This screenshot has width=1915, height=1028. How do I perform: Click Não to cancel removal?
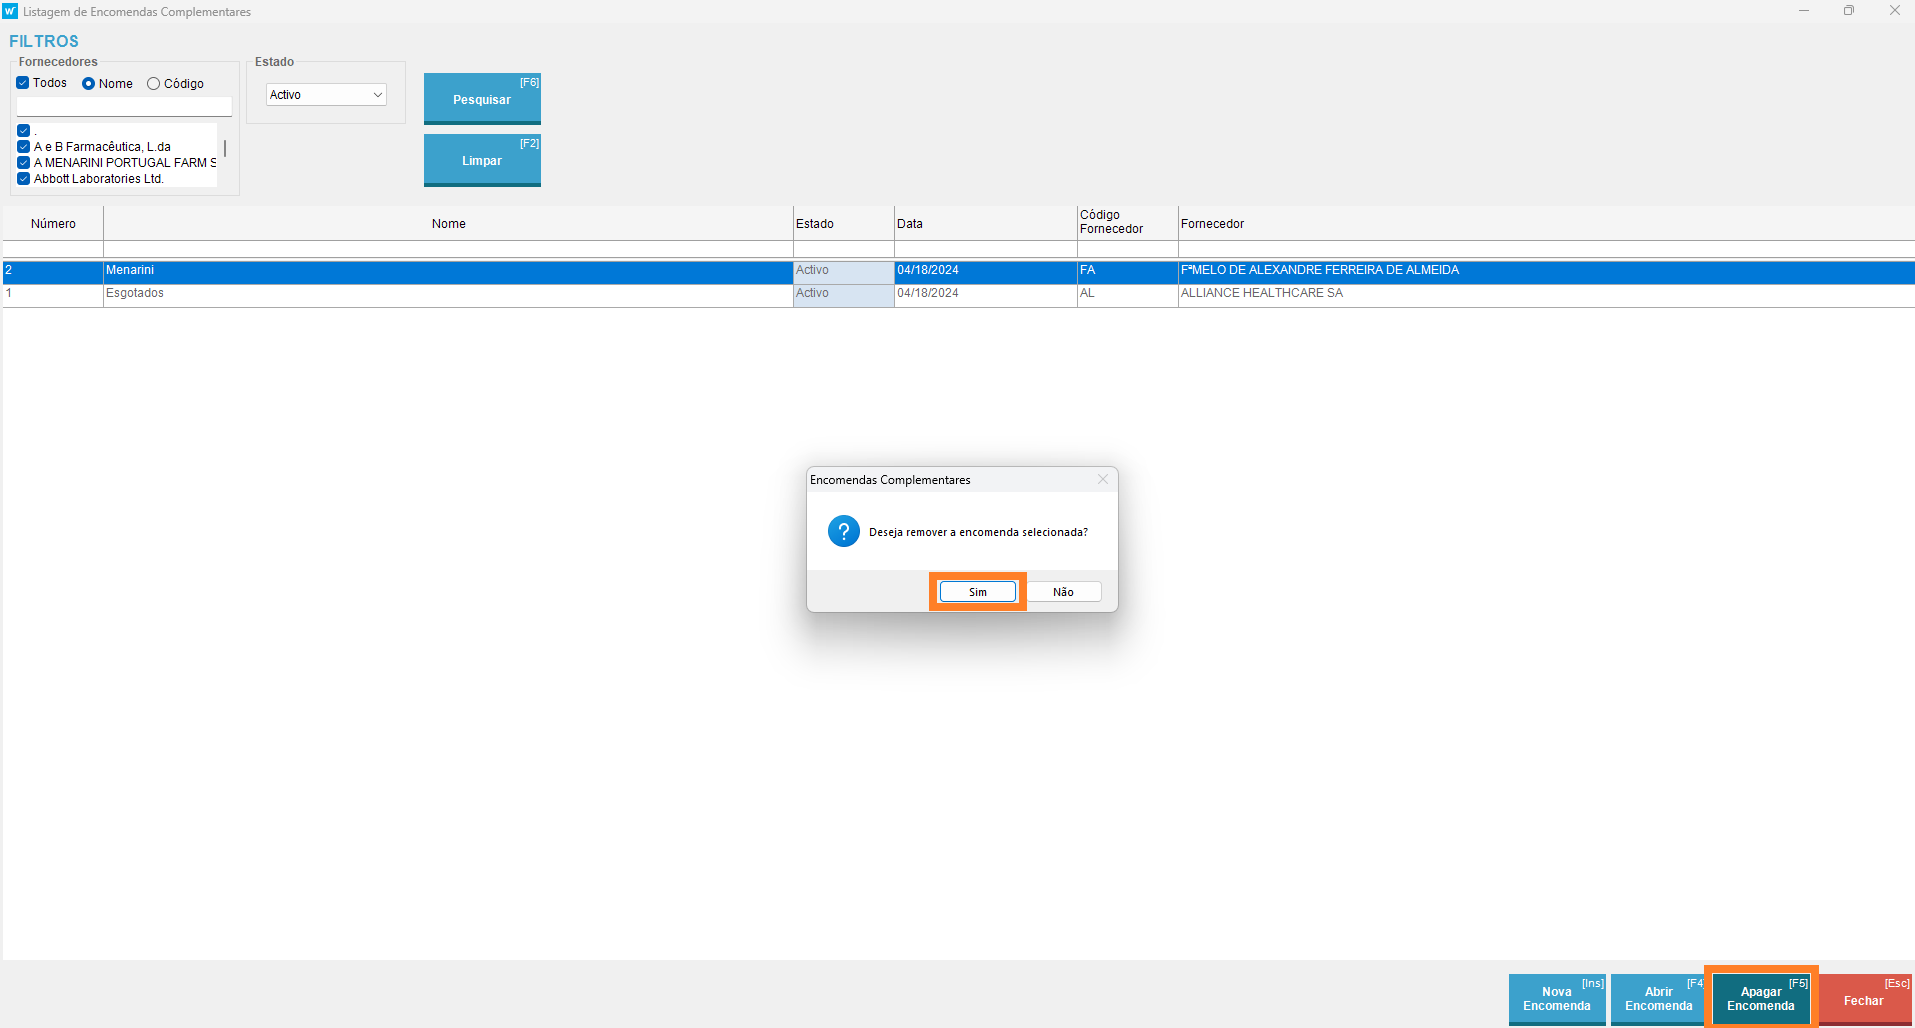tap(1063, 592)
